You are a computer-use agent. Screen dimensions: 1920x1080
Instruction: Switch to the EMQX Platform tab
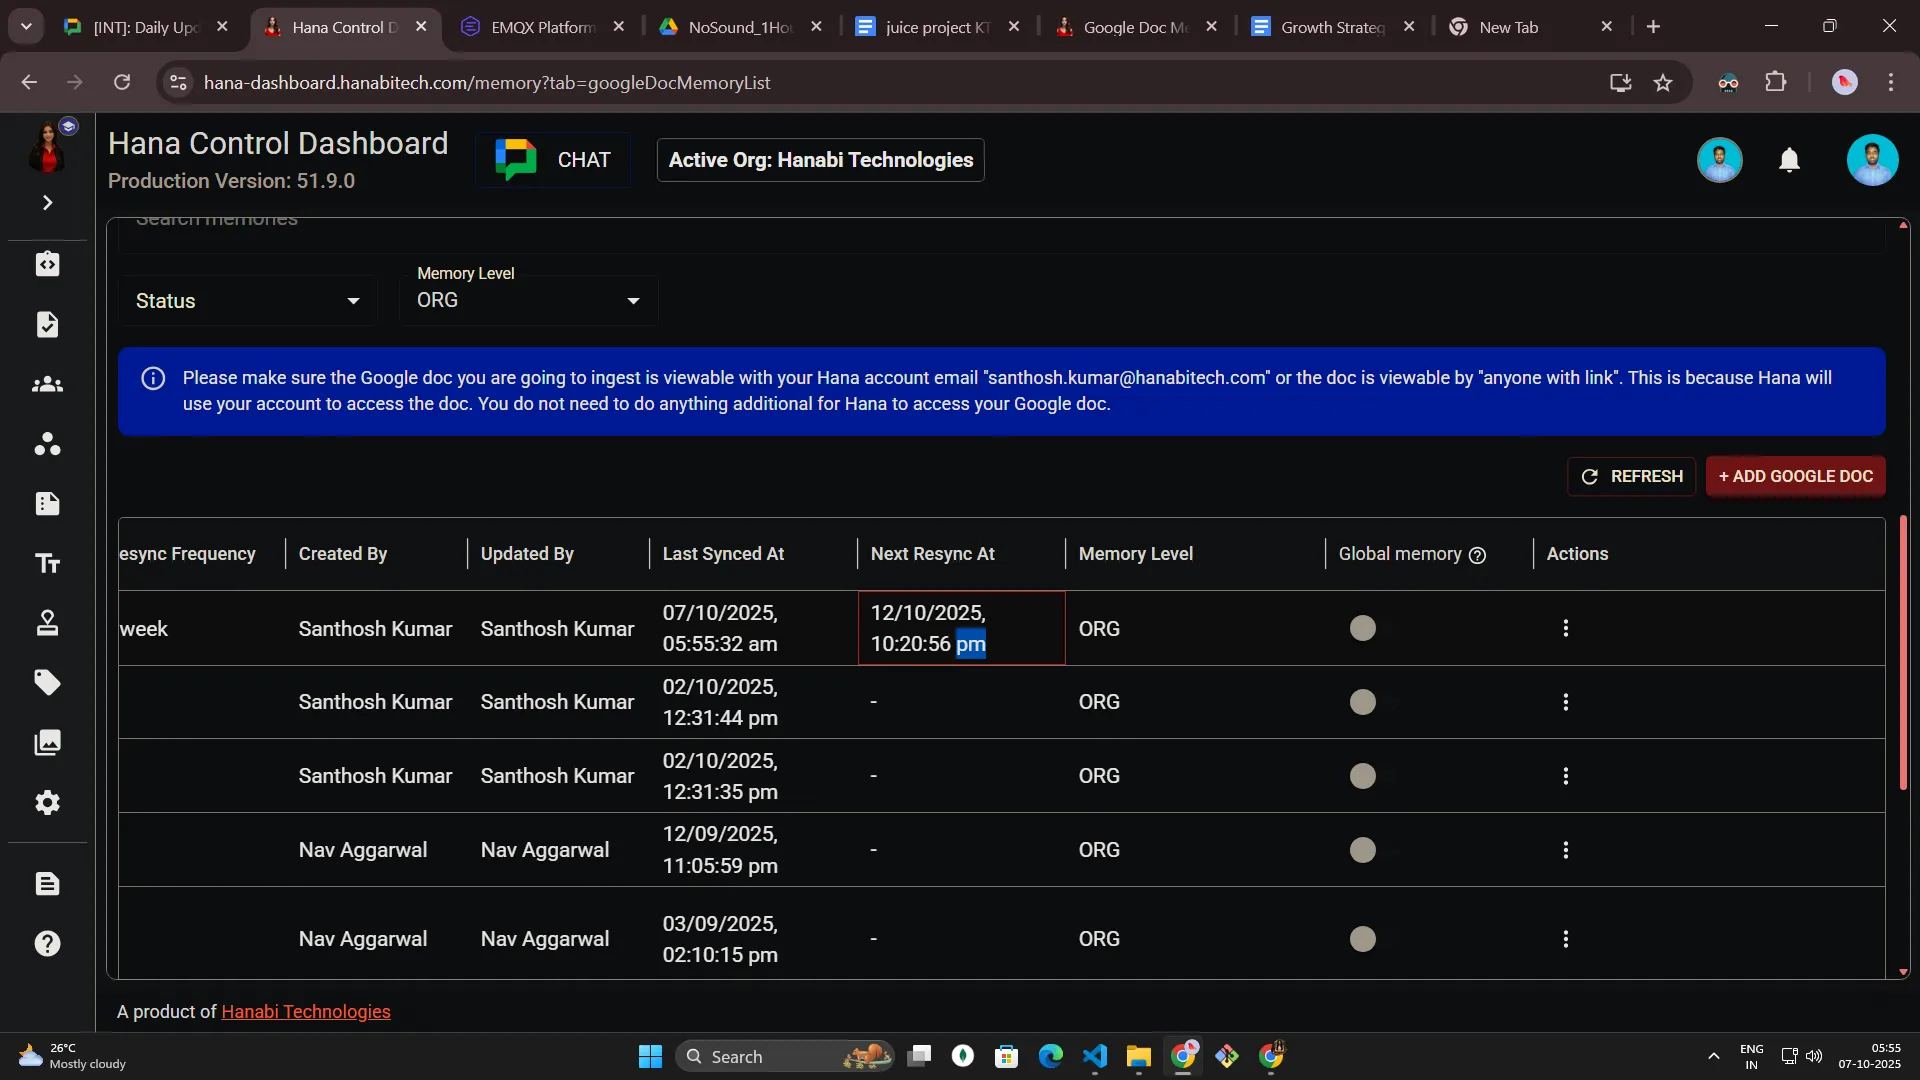pos(540,27)
